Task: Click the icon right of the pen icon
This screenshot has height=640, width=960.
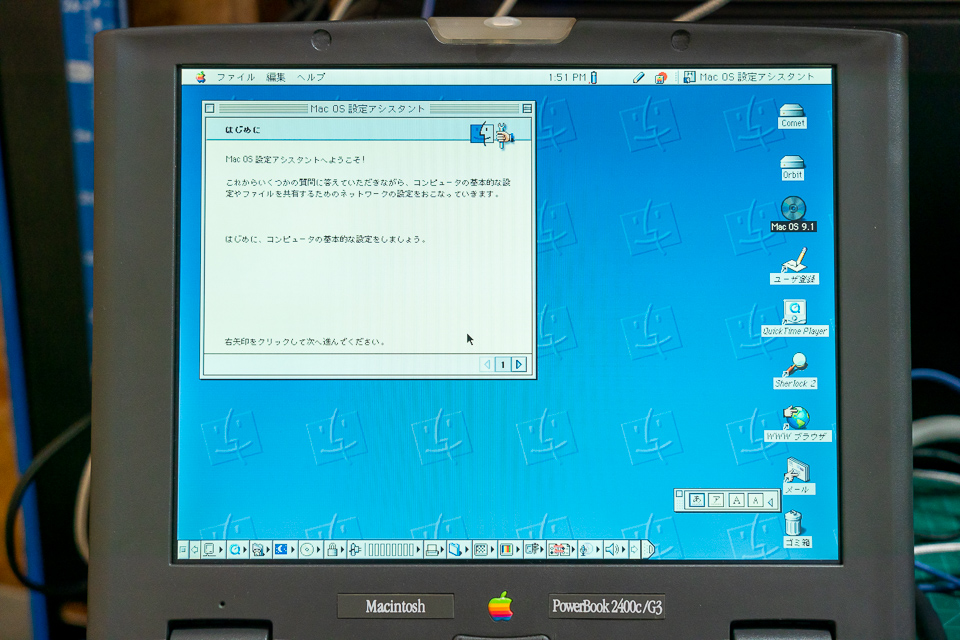Action: click(661, 77)
